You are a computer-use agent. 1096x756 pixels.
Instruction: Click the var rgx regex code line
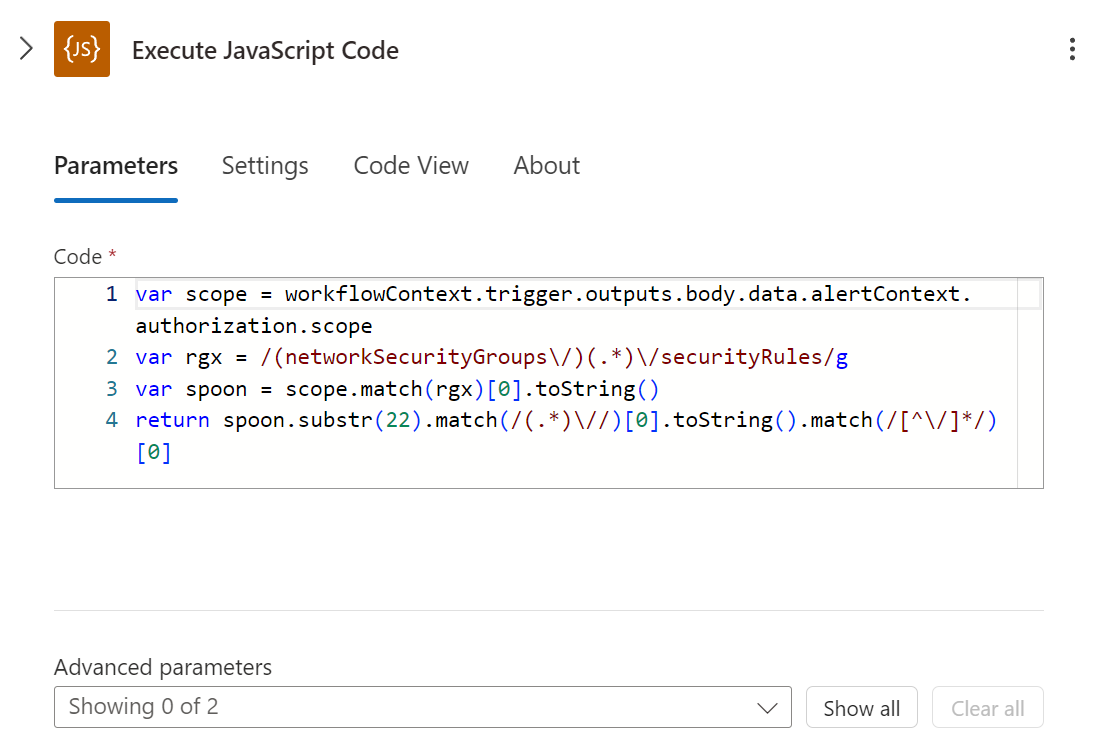point(491,358)
